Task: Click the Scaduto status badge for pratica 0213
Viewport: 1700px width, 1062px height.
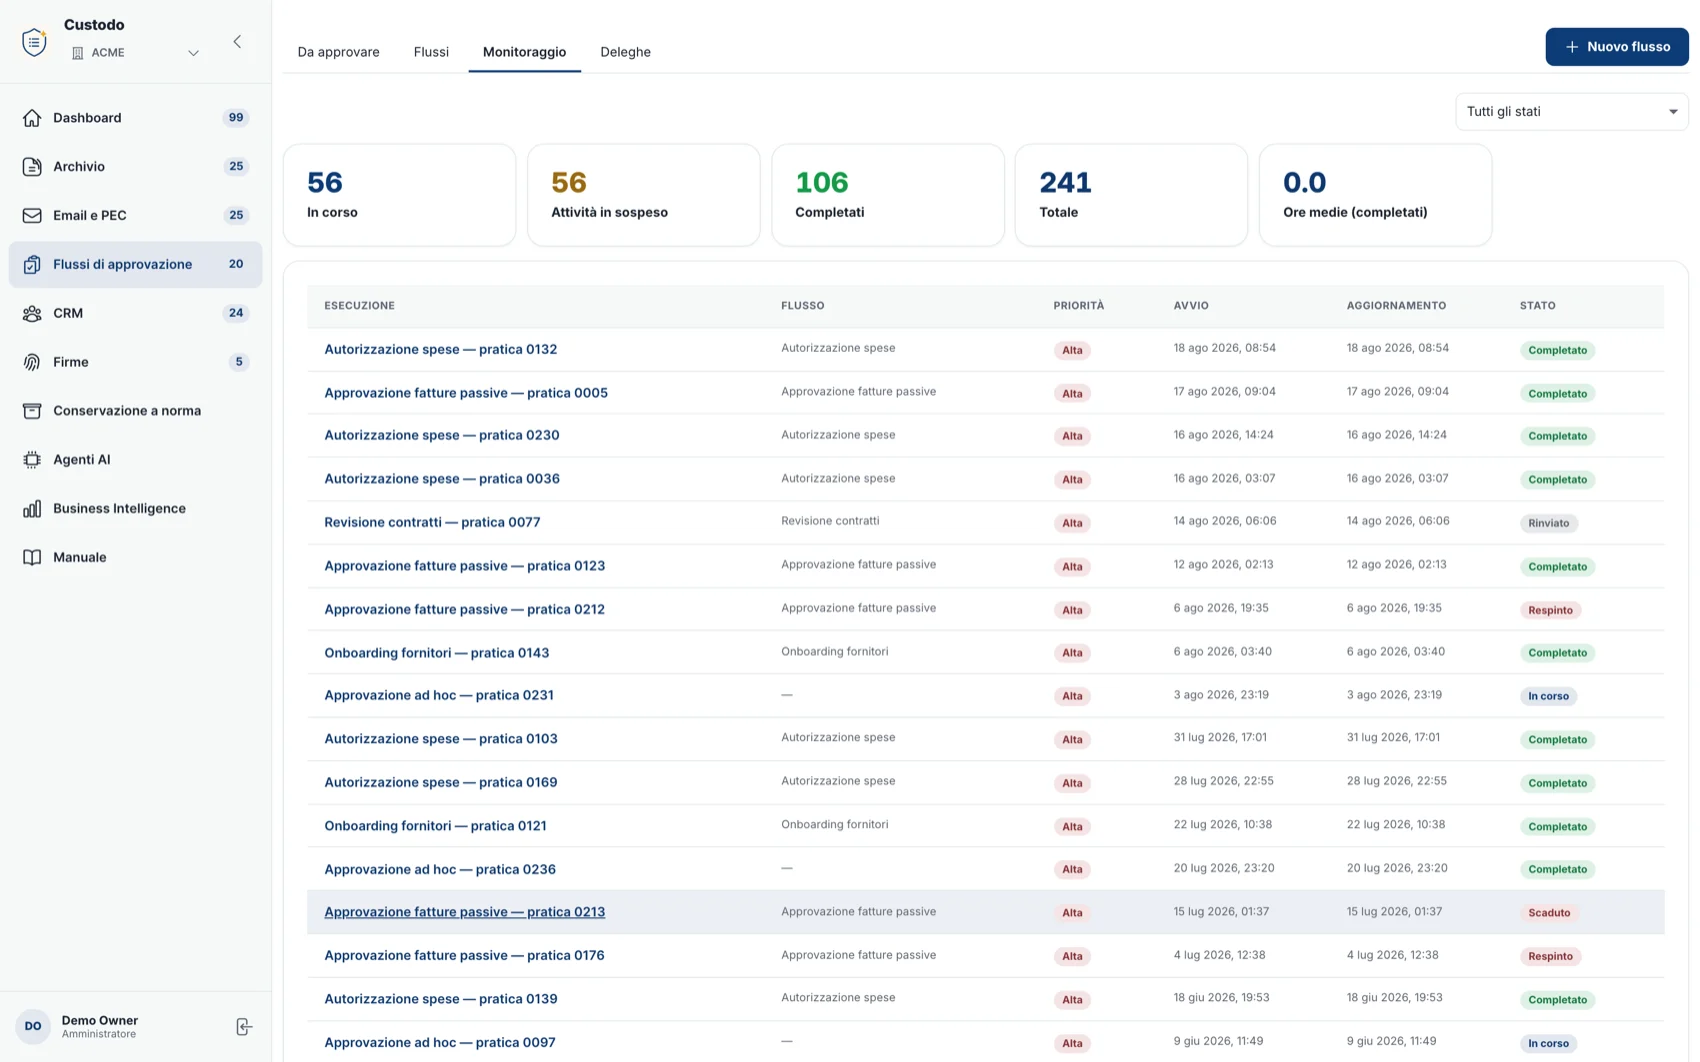Action: pos(1549,913)
